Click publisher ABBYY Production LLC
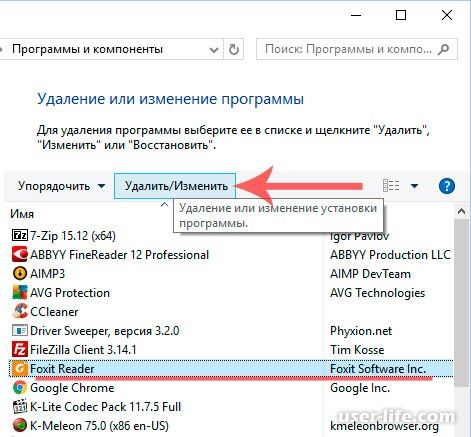 (390, 255)
